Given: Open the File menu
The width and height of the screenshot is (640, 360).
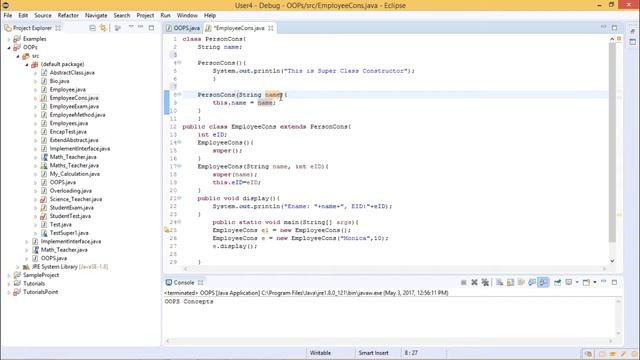Looking at the screenshot, I should 8,15.
